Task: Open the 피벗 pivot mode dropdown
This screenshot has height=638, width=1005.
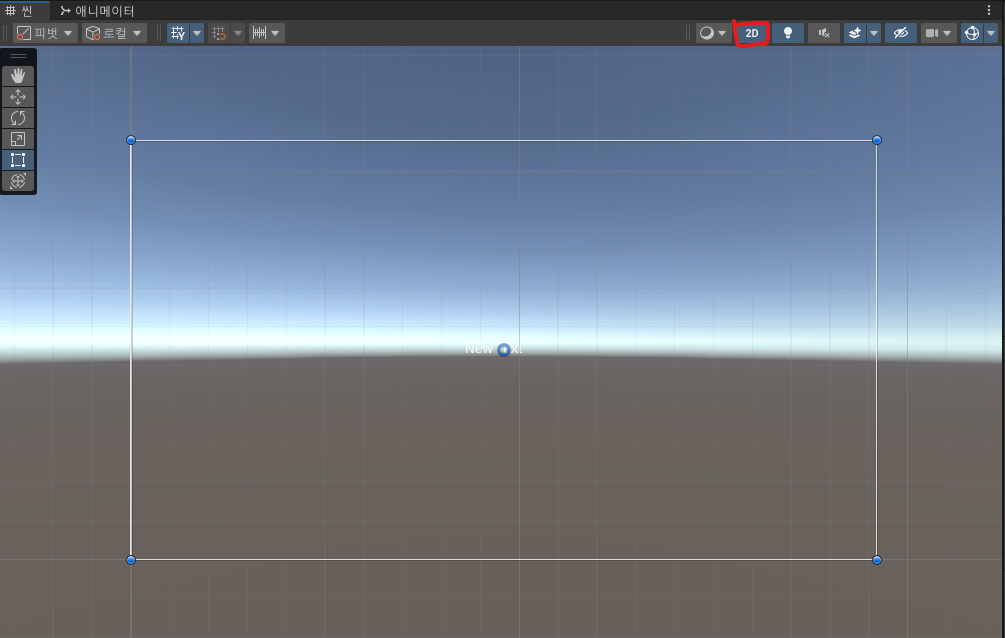Action: (x=40, y=32)
